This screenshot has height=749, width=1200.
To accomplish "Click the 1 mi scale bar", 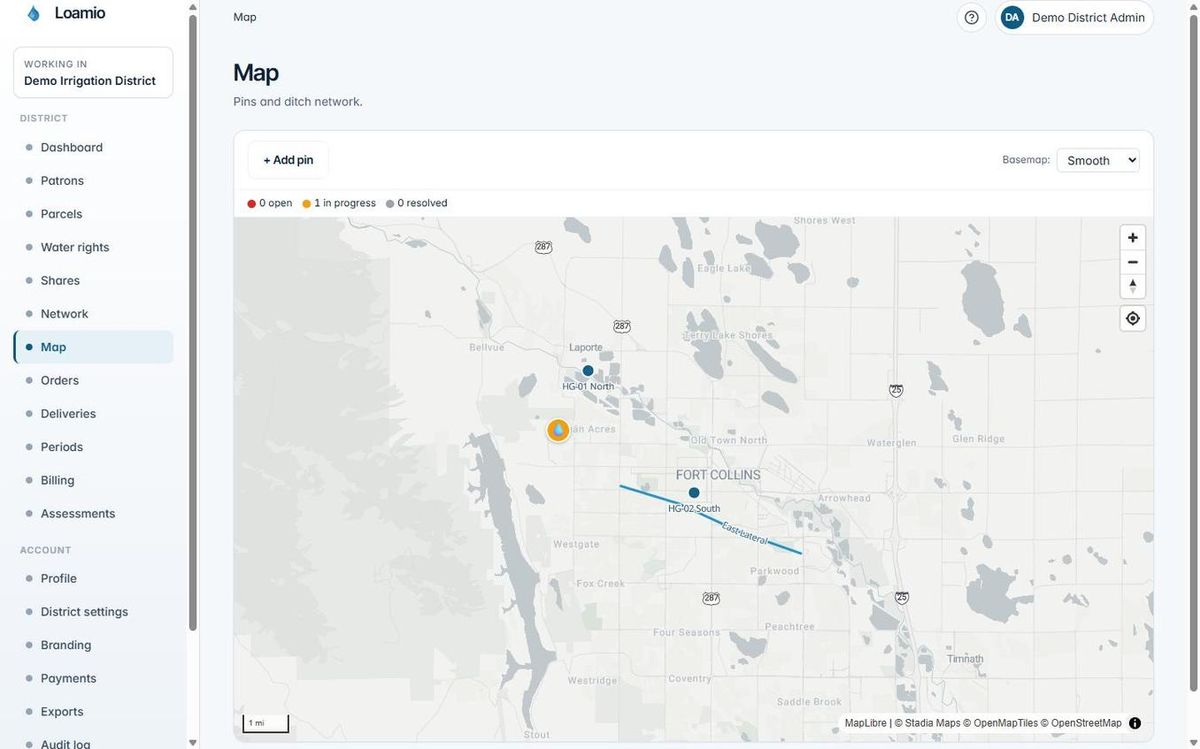I will tap(265, 723).
